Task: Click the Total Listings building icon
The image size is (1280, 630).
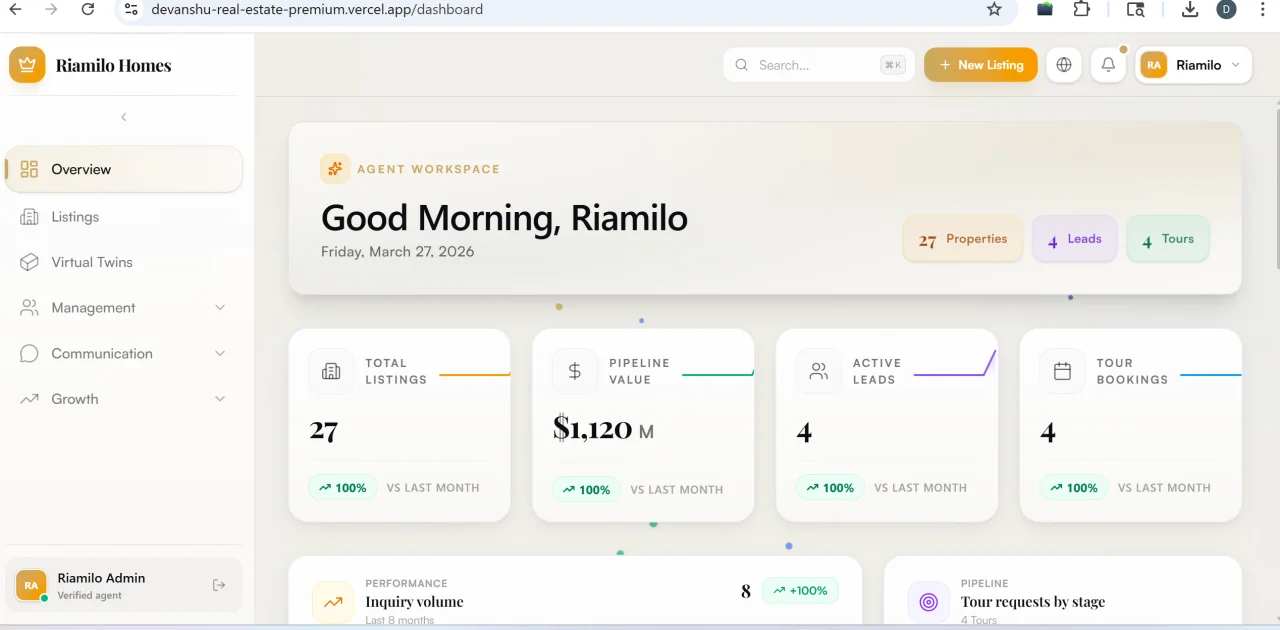Action: point(331,372)
